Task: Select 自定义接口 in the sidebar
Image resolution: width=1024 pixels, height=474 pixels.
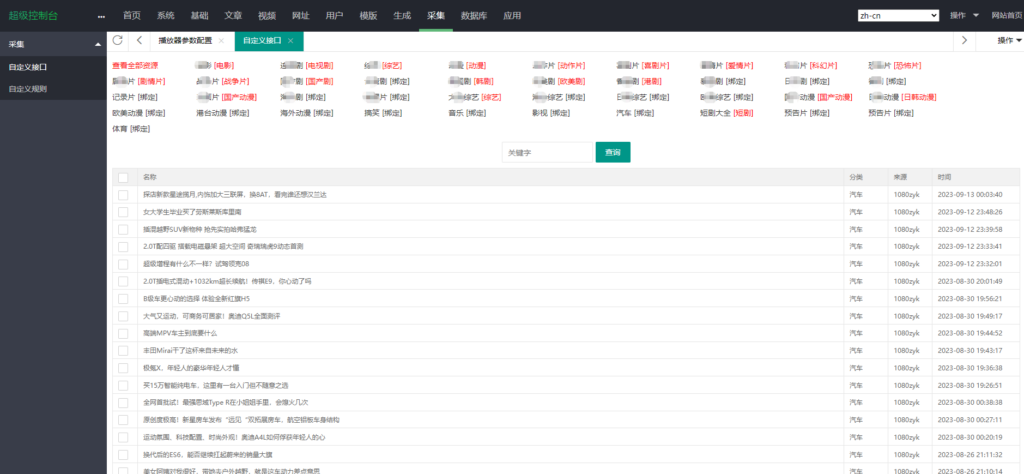Action: [27, 67]
